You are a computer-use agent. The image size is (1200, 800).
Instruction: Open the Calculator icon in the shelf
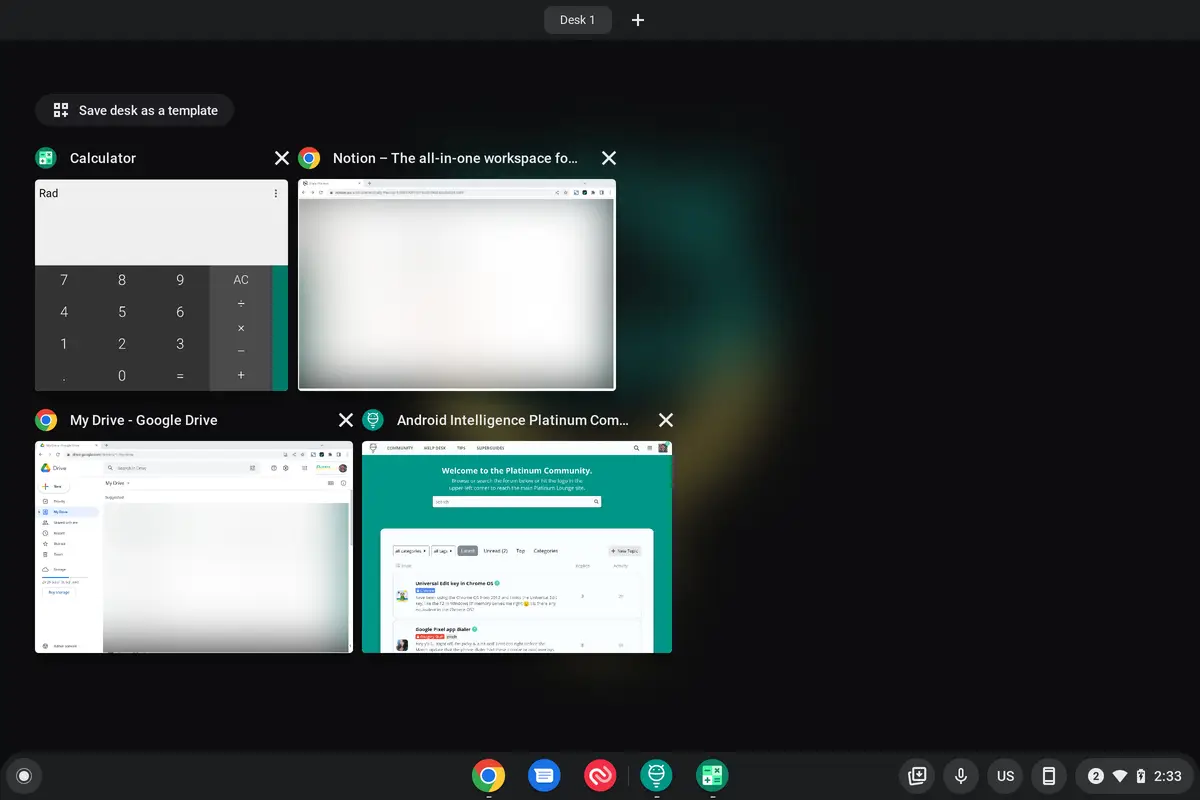[x=712, y=775]
